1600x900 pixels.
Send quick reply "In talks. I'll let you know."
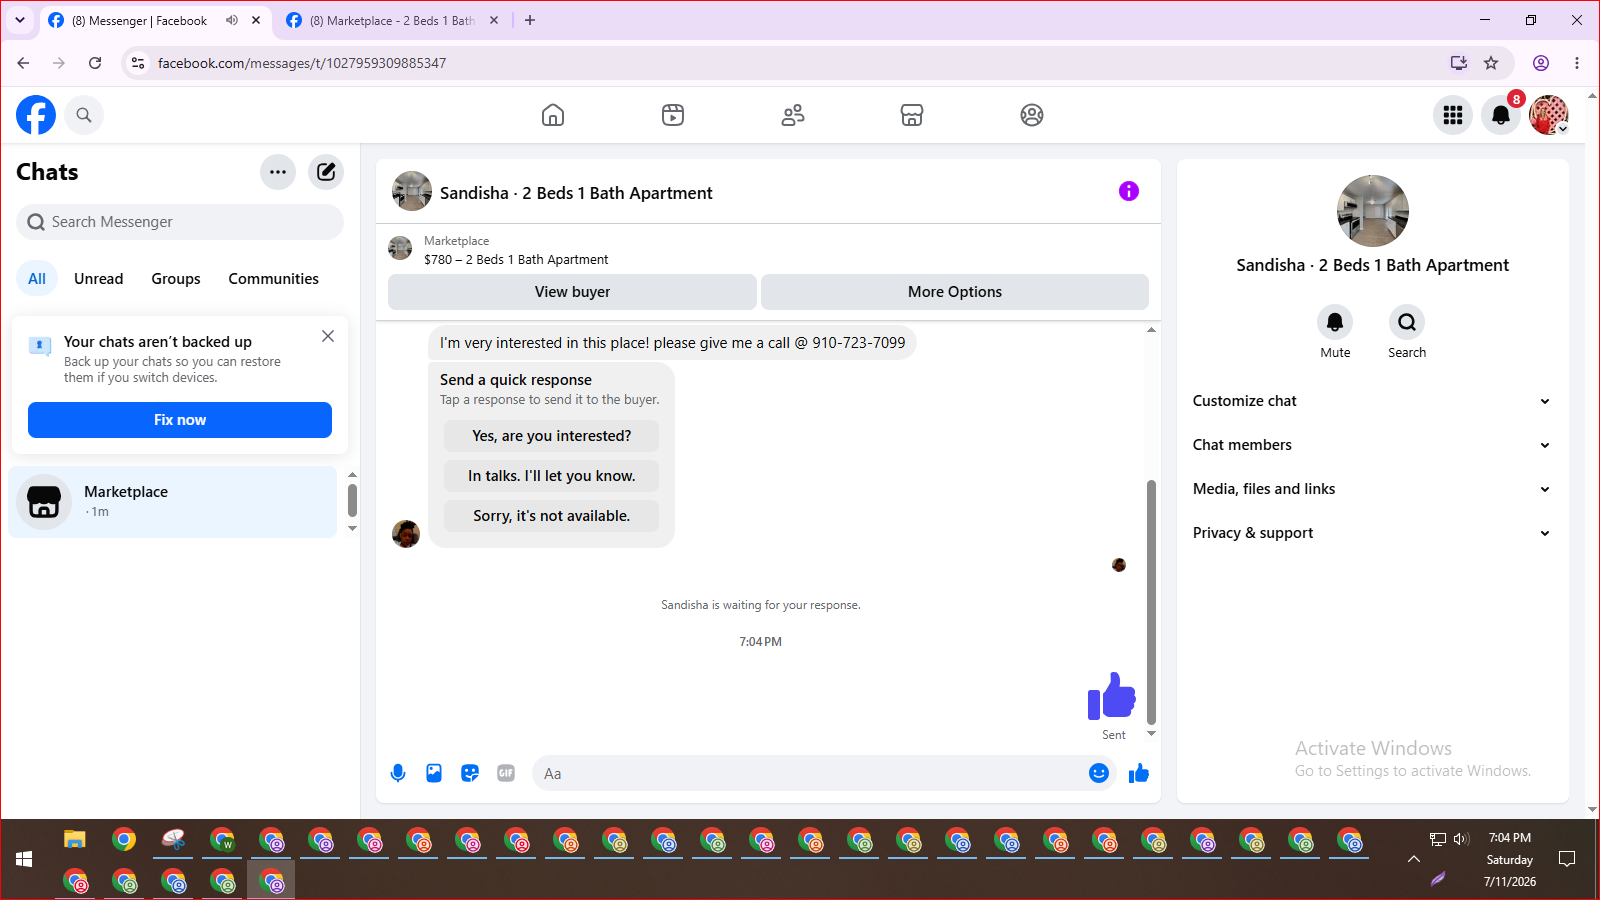coord(552,476)
